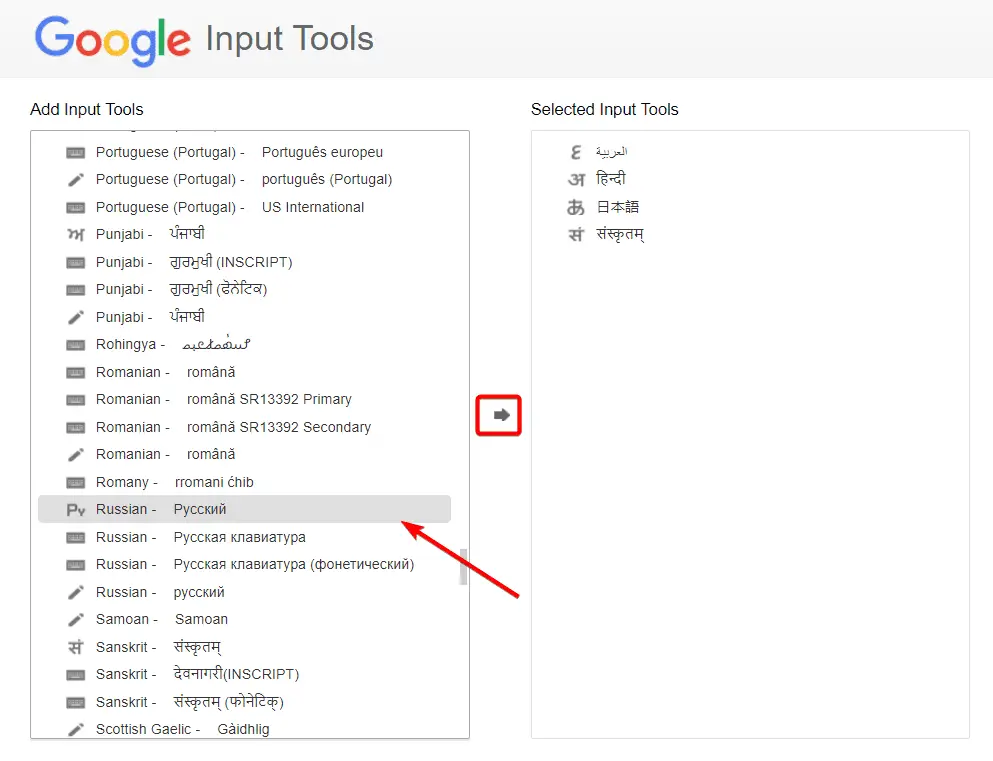Pick the "Romany - rromani ćhib" label

(x=175, y=482)
